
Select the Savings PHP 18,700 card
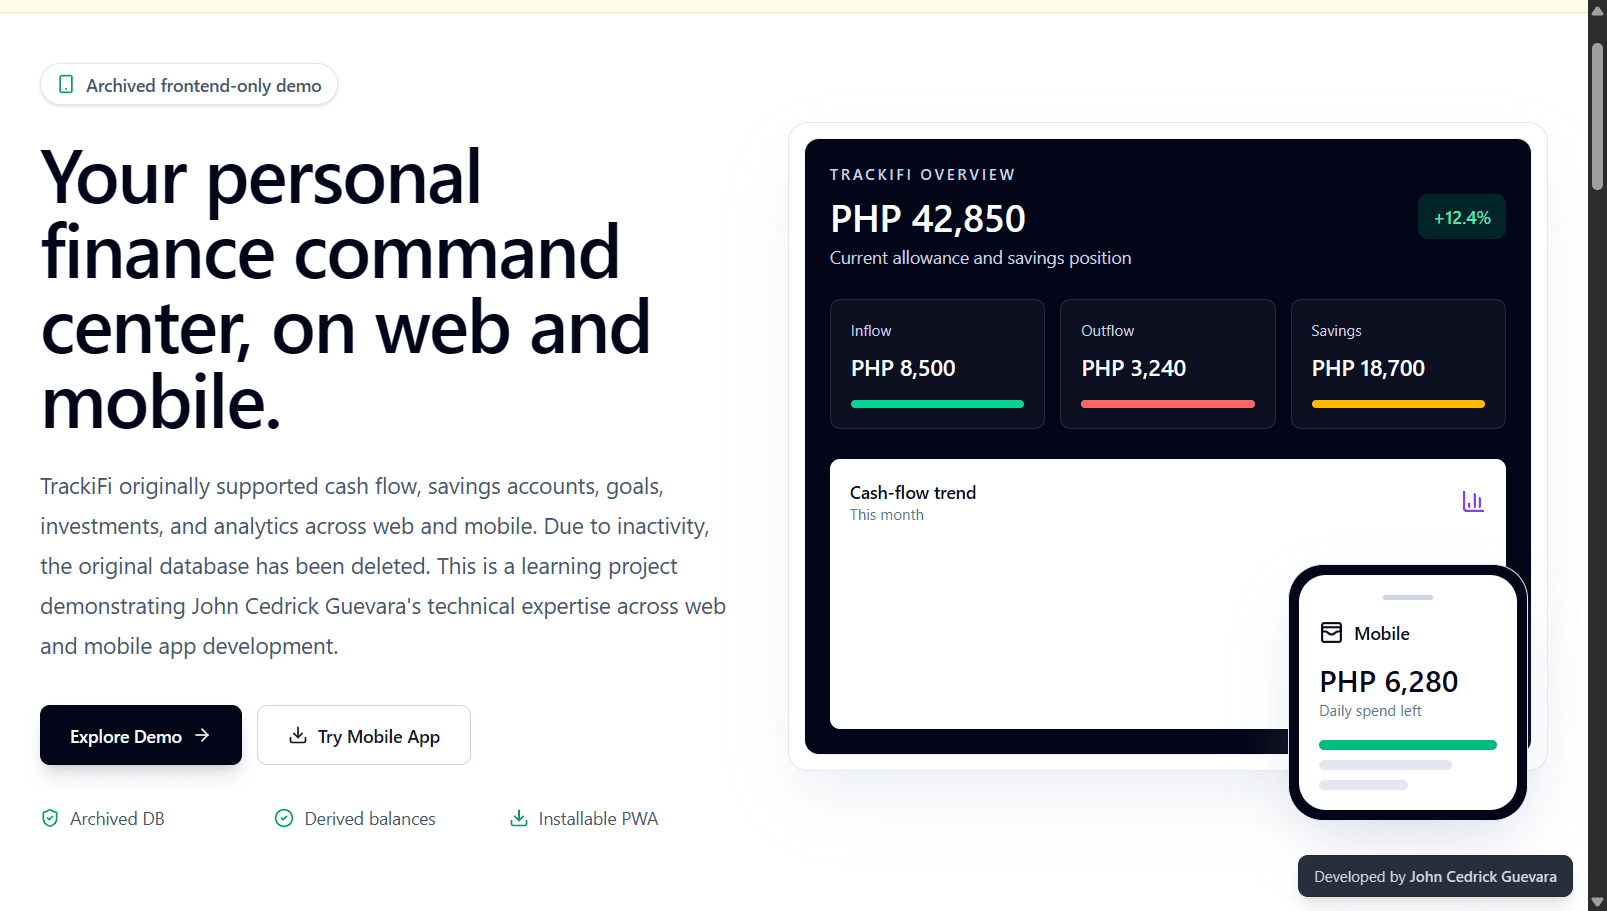pos(1398,364)
